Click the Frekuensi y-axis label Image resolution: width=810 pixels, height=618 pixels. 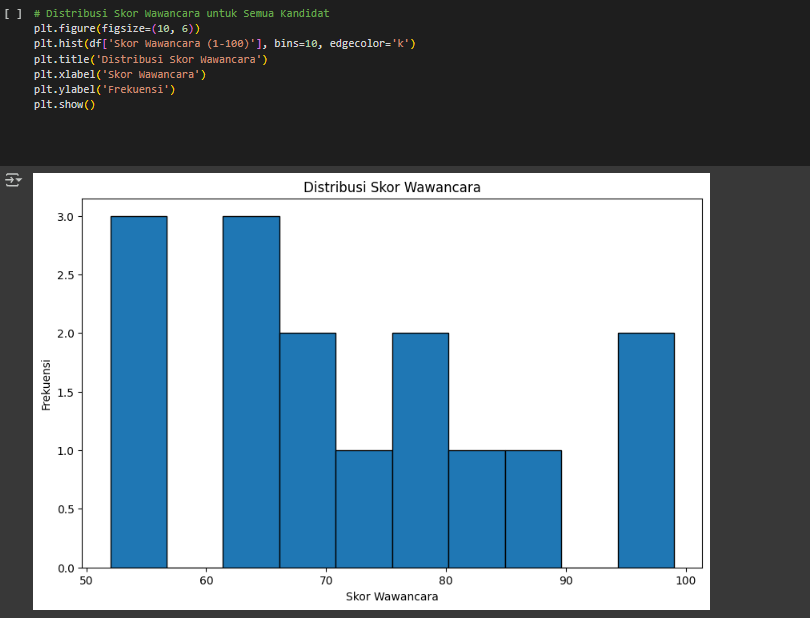pyautogui.click(x=46, y=383)
